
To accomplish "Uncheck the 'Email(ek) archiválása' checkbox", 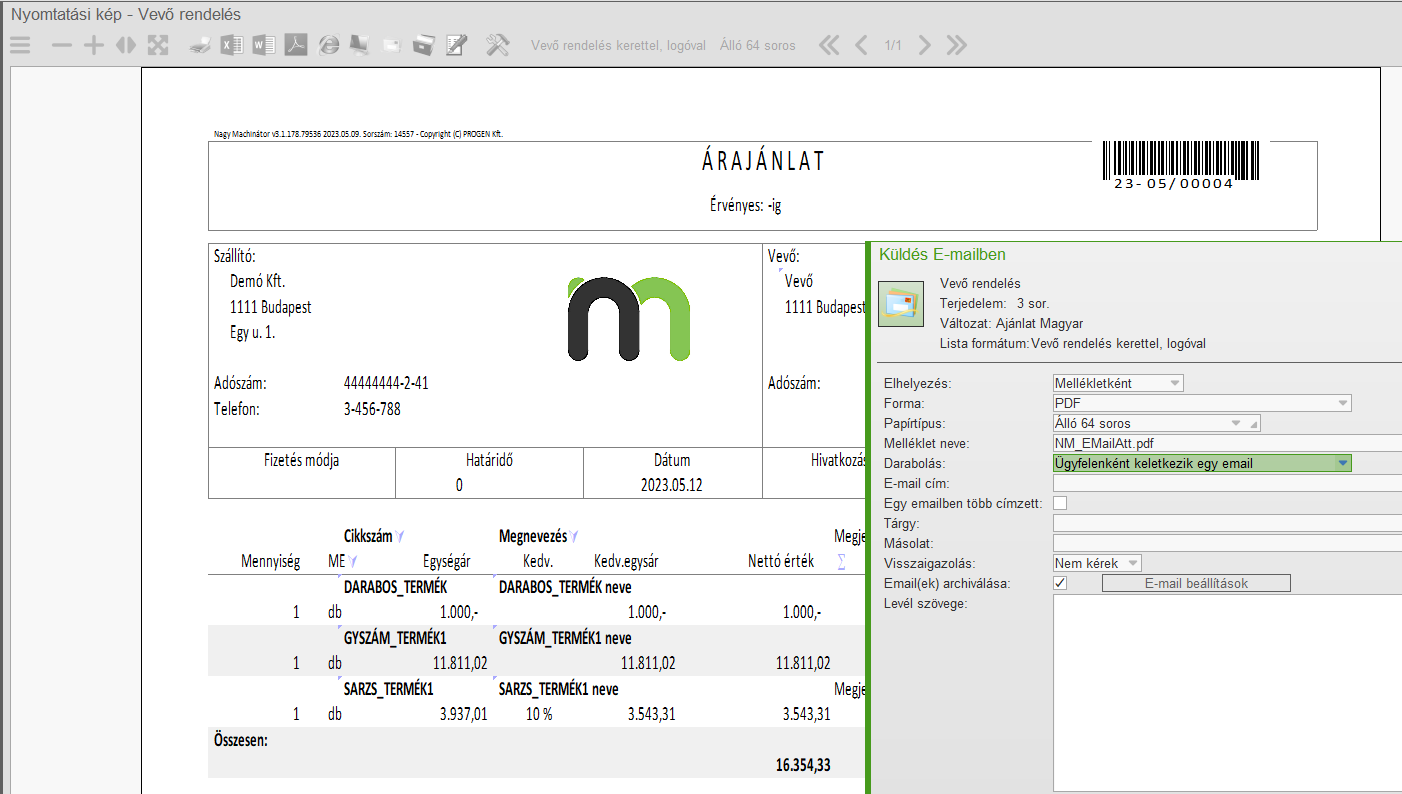I will (x=1060, y=583).
